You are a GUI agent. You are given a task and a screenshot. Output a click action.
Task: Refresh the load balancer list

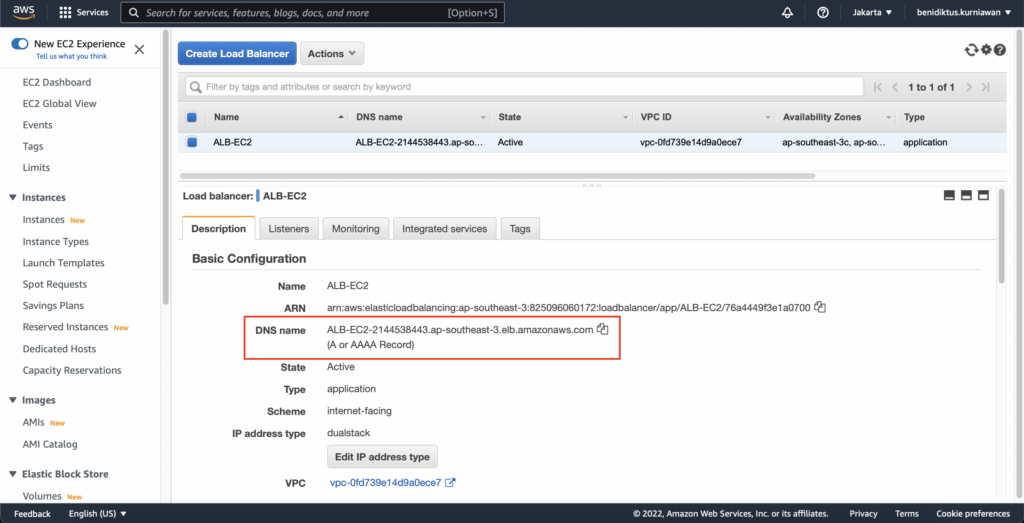point(971,50)
